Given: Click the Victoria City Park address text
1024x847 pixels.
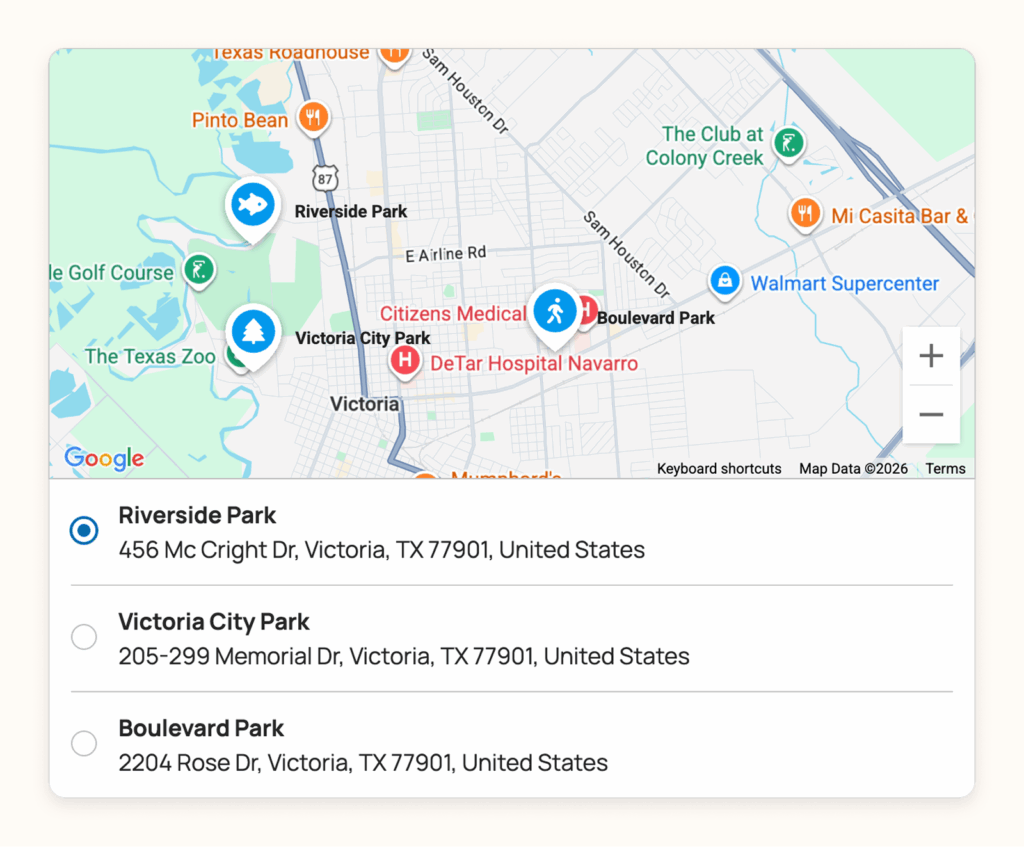Looking at the screenshot, I should click(x=404, y=656).
